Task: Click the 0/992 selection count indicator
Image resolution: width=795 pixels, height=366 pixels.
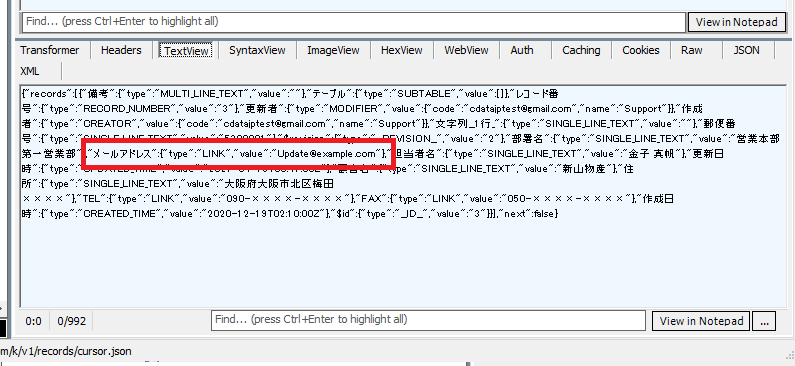Action: pyautogui.click(x=71, y=321)
